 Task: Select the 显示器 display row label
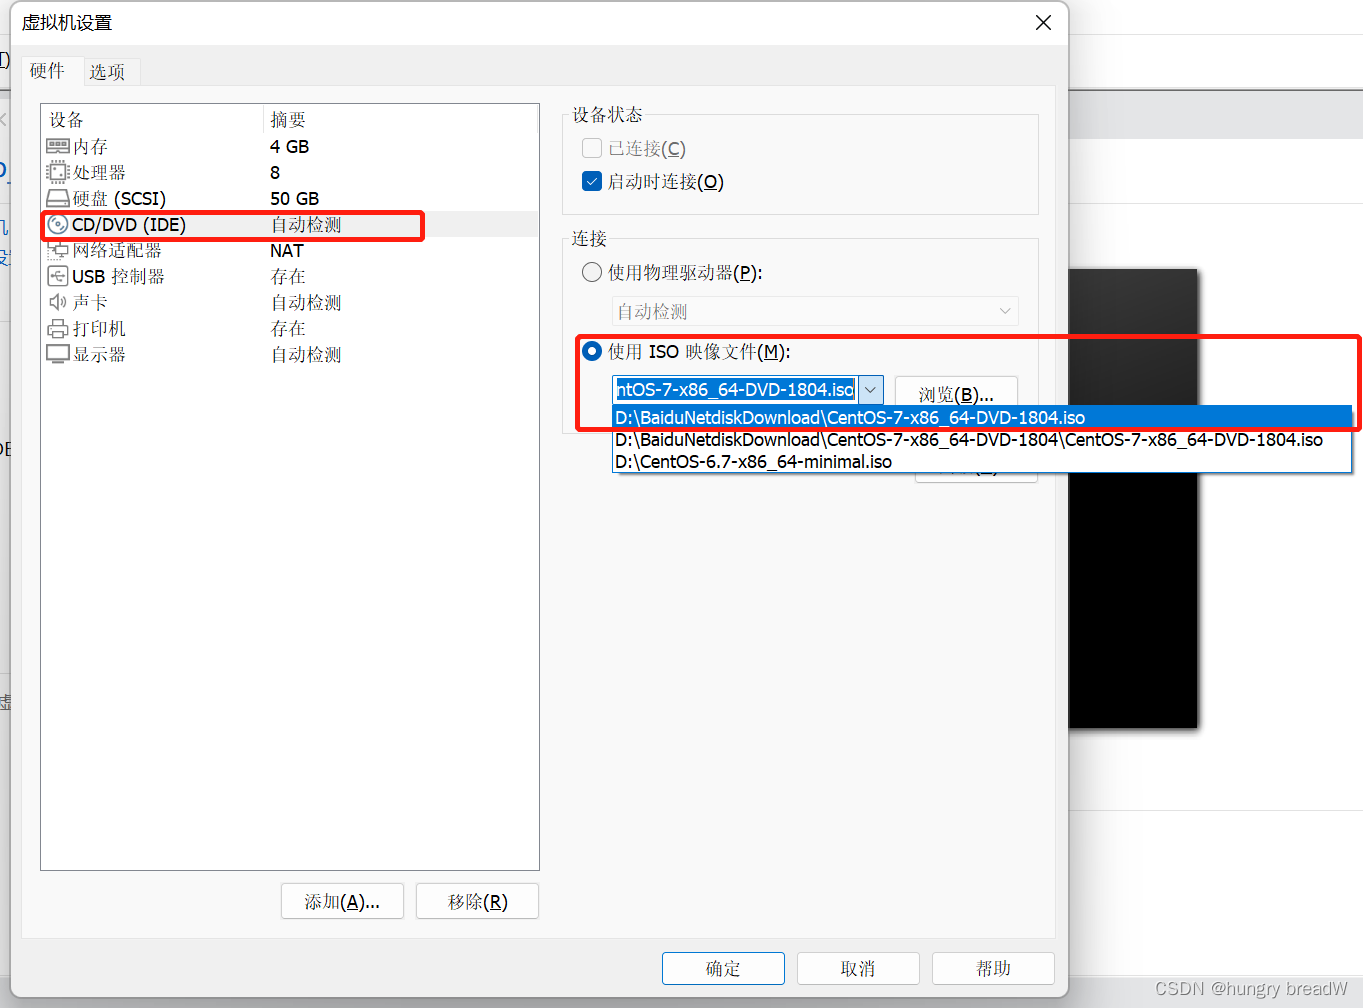pos(99,354)
